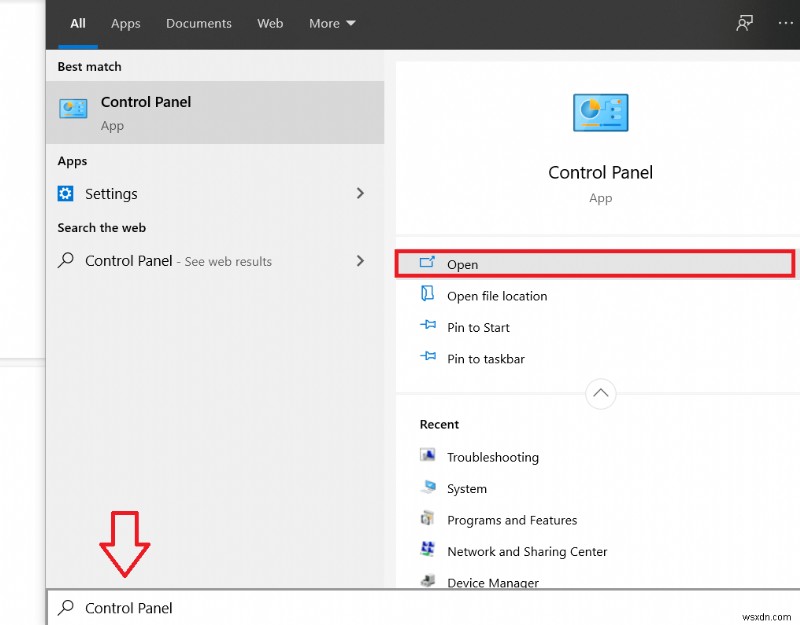Select the Settings gear icon under Apps
800x625 pixels.
click(x=66, y=193)
